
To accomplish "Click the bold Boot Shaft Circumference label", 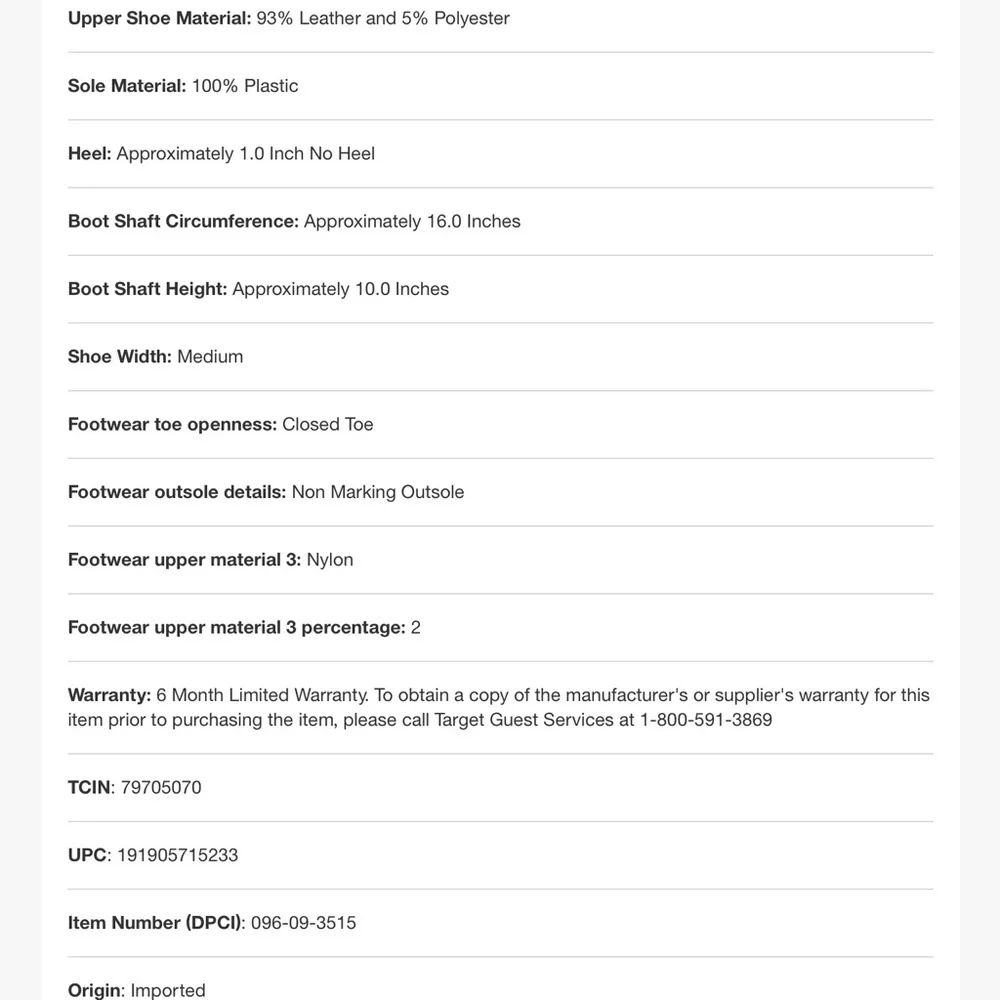I will tap(184, 221).
